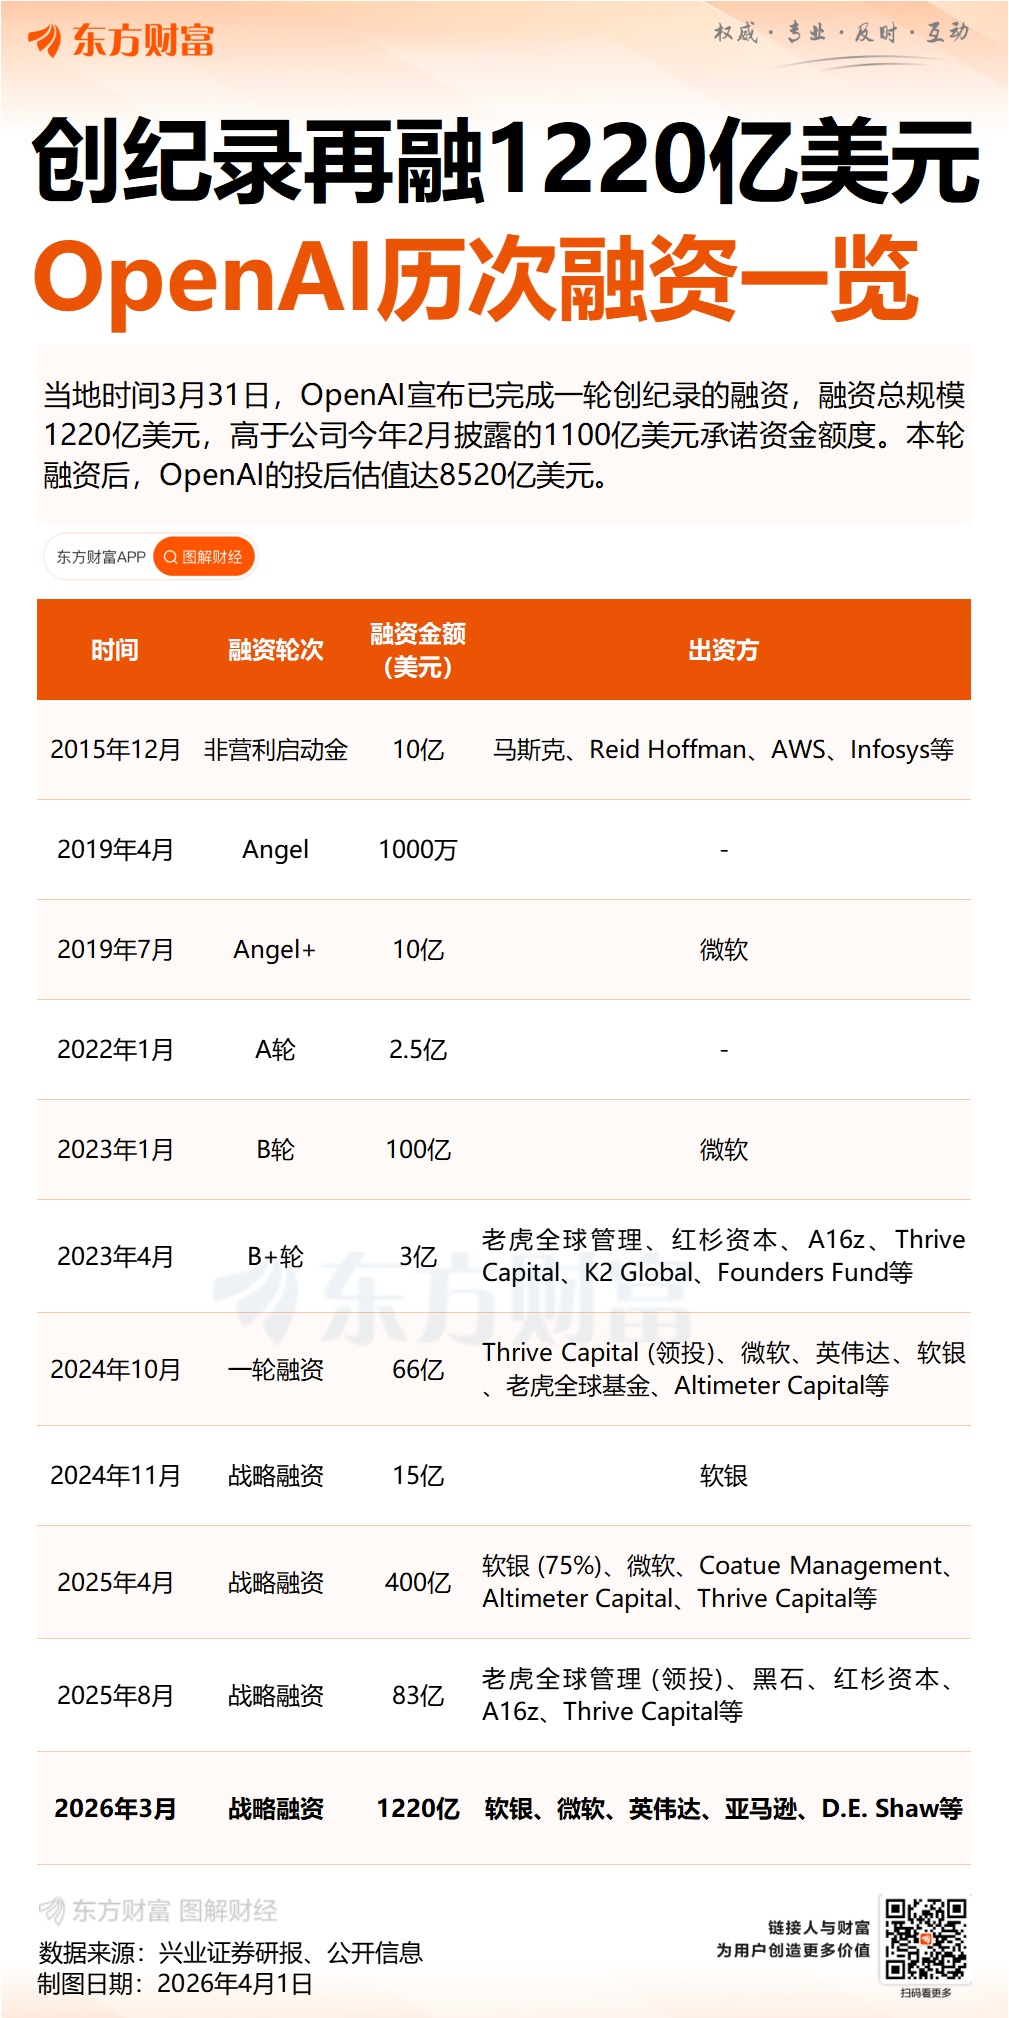Click investors cell mentioning K2 Global
1009x2018 pixels.
pyautogui.click(x=723, y=1256)
